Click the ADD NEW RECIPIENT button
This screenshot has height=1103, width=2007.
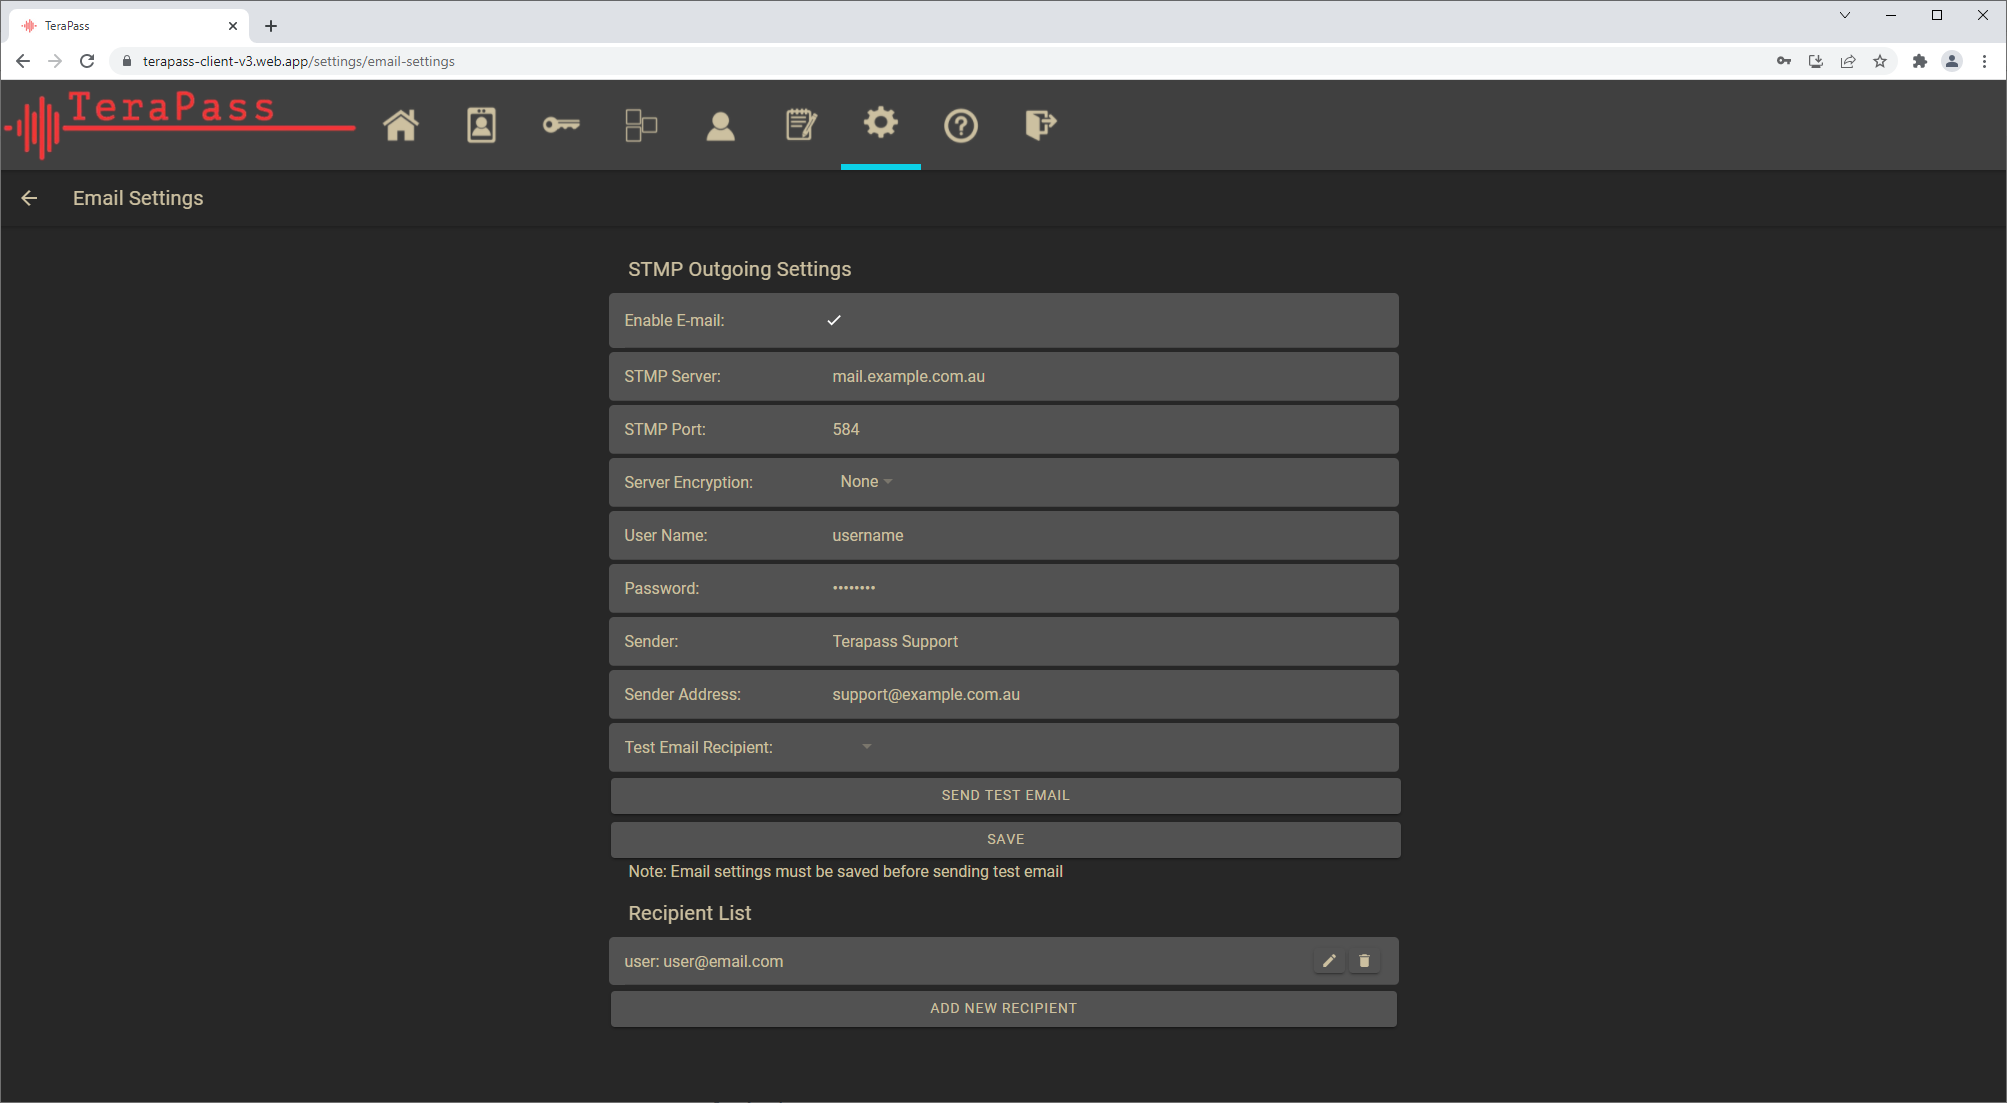click(1004, 1008)
